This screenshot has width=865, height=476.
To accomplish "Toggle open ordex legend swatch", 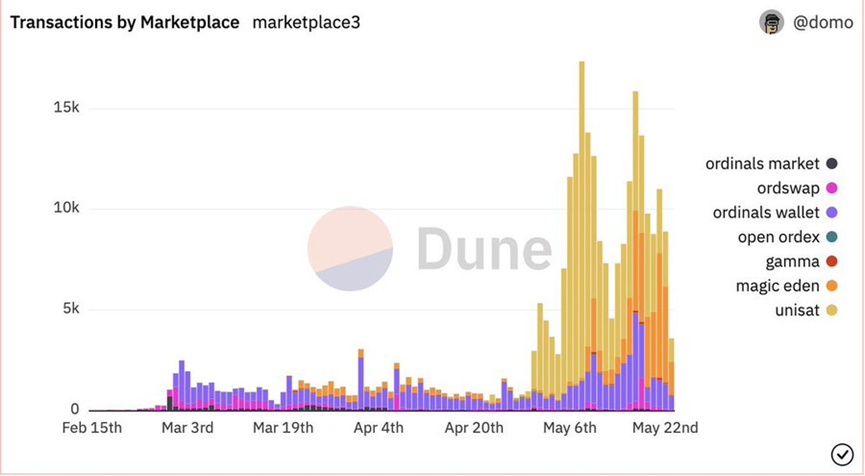I will point(831,237).
